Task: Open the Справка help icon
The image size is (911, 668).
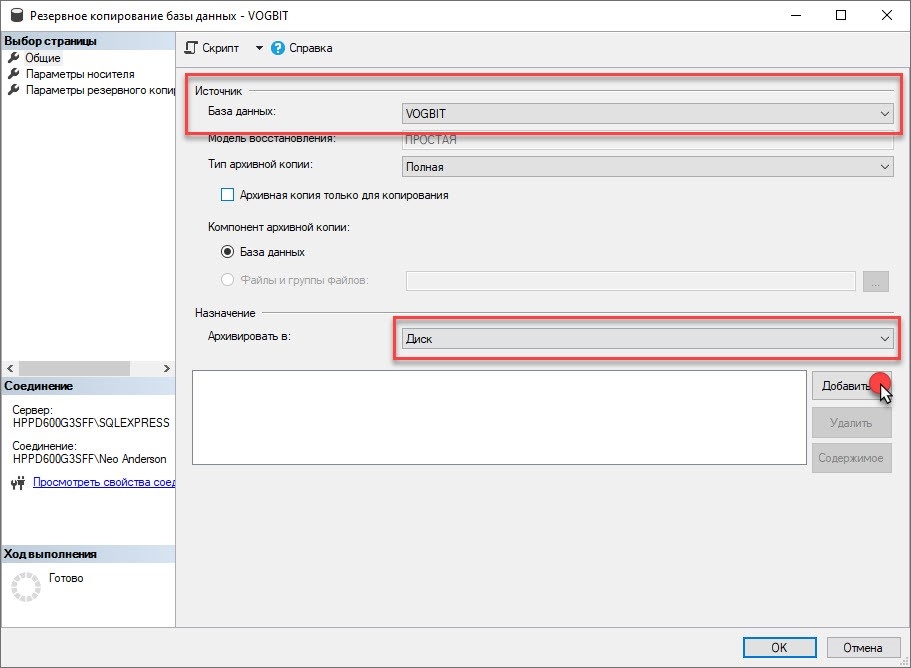Action: pyautogui.click(x=278, y=48)
